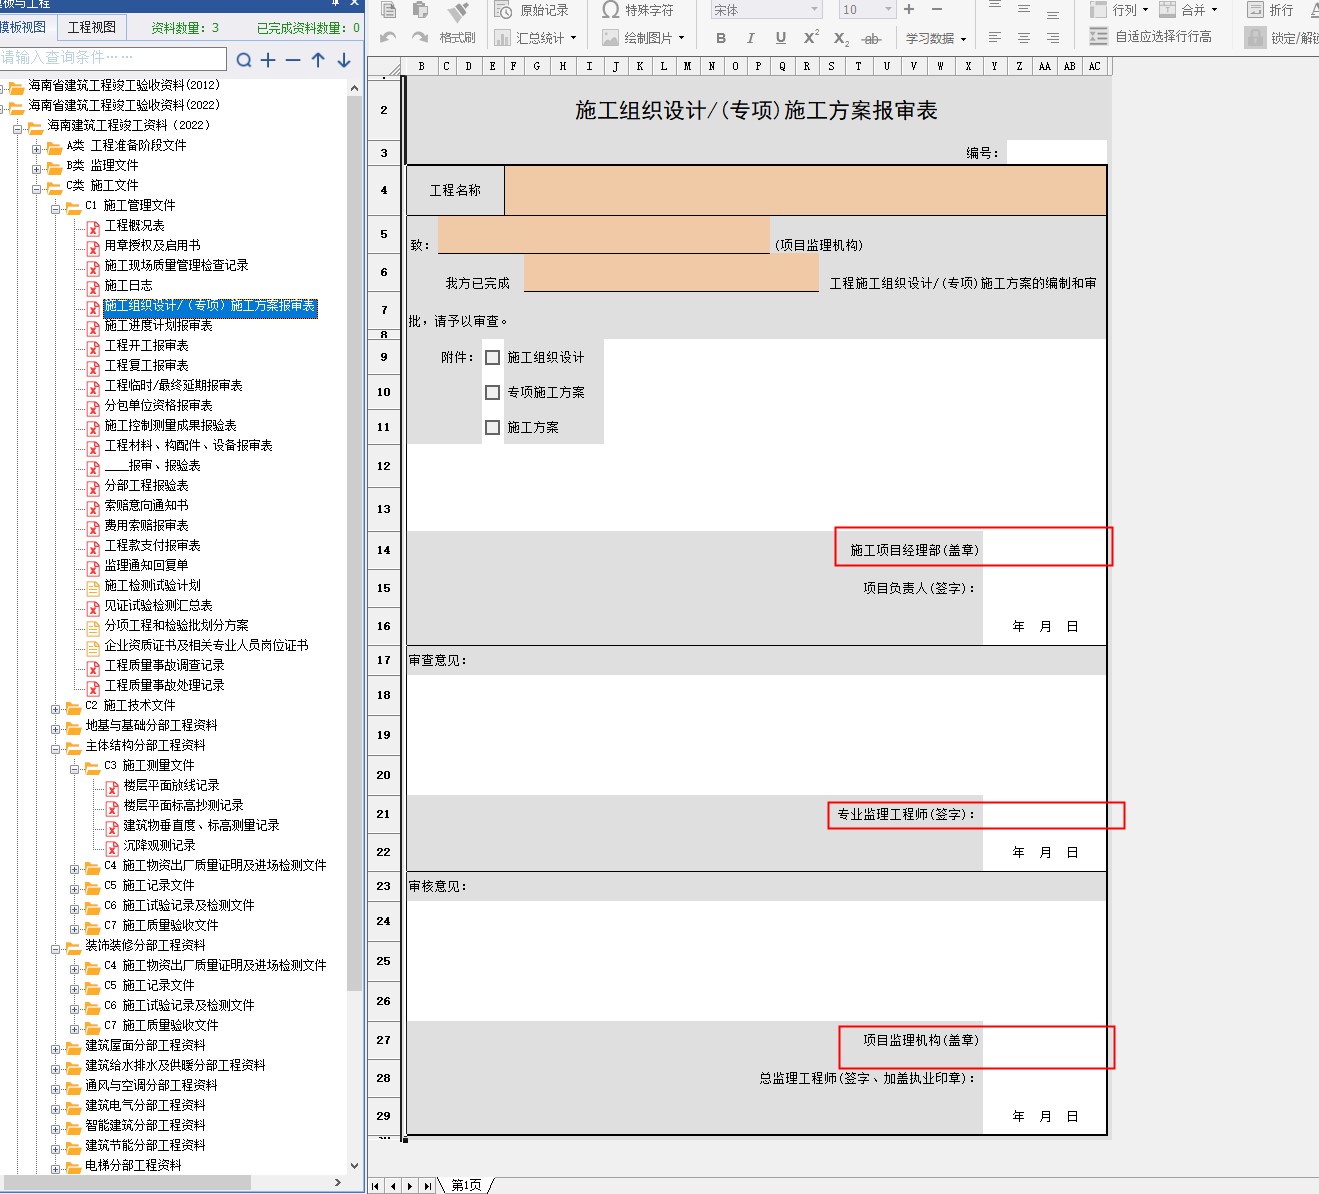The image size is (1319, 1194).
Task: Click the redo arrow icon
Action: pyautogui.click(x=421, y=37)
